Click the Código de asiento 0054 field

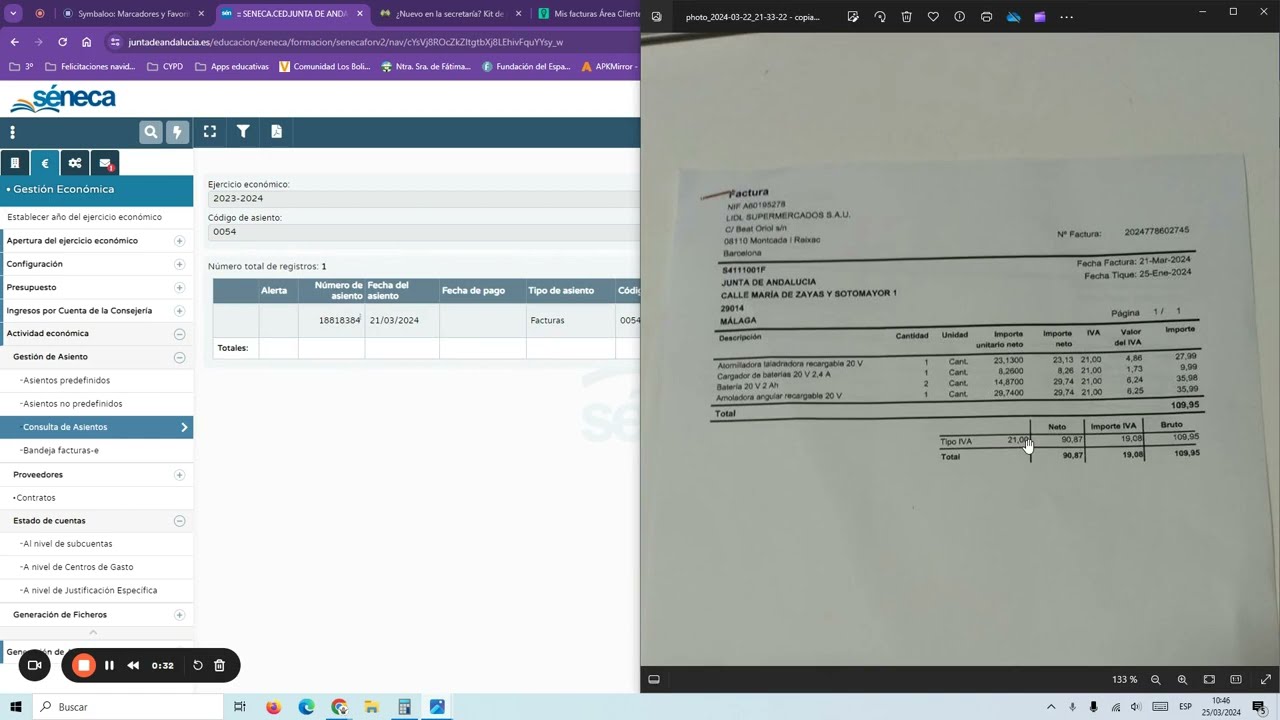[423, 231]
